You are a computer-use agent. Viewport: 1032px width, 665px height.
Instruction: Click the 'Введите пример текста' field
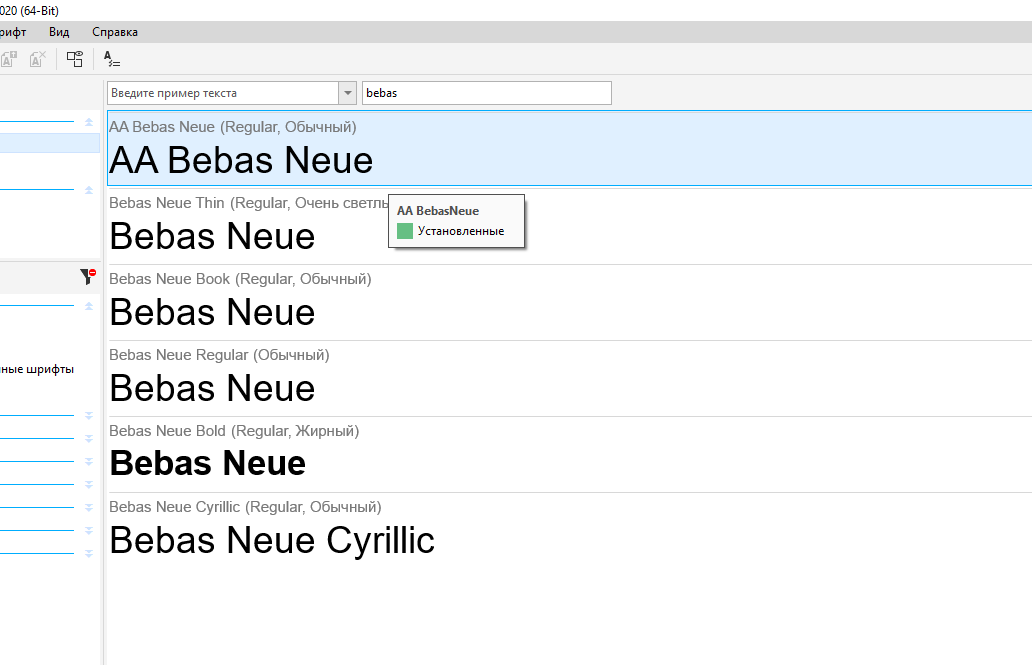tap(223, 93)
